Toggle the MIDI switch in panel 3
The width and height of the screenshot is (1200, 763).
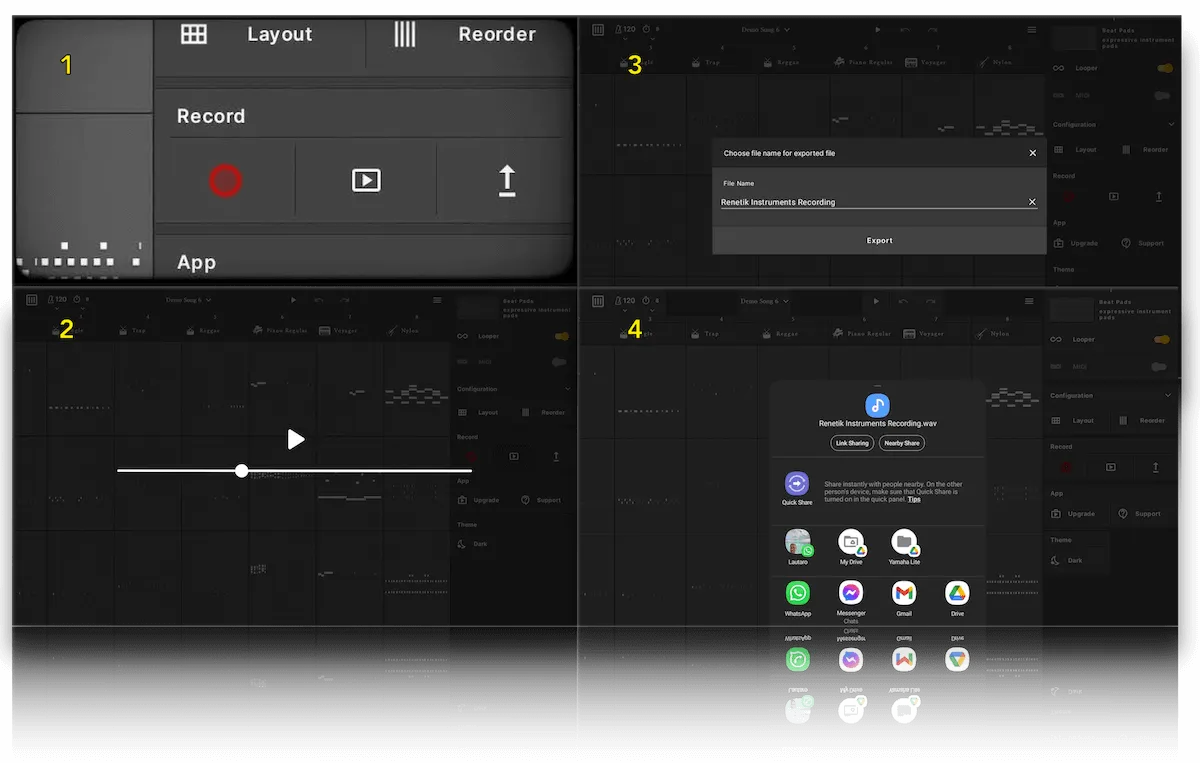pyautogui.click(x=1162, y=95)
